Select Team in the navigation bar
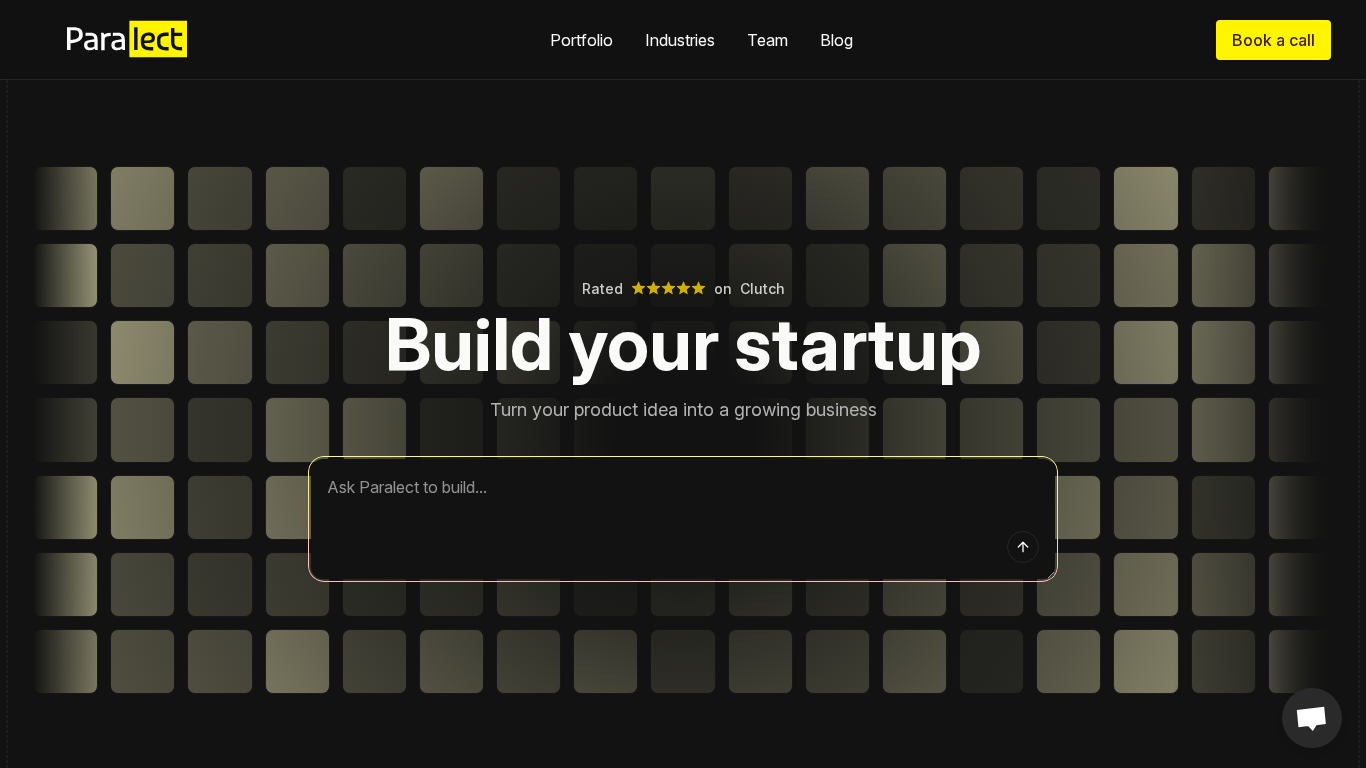This screenshot has width=1366, height=768. (x=767, y=40)
